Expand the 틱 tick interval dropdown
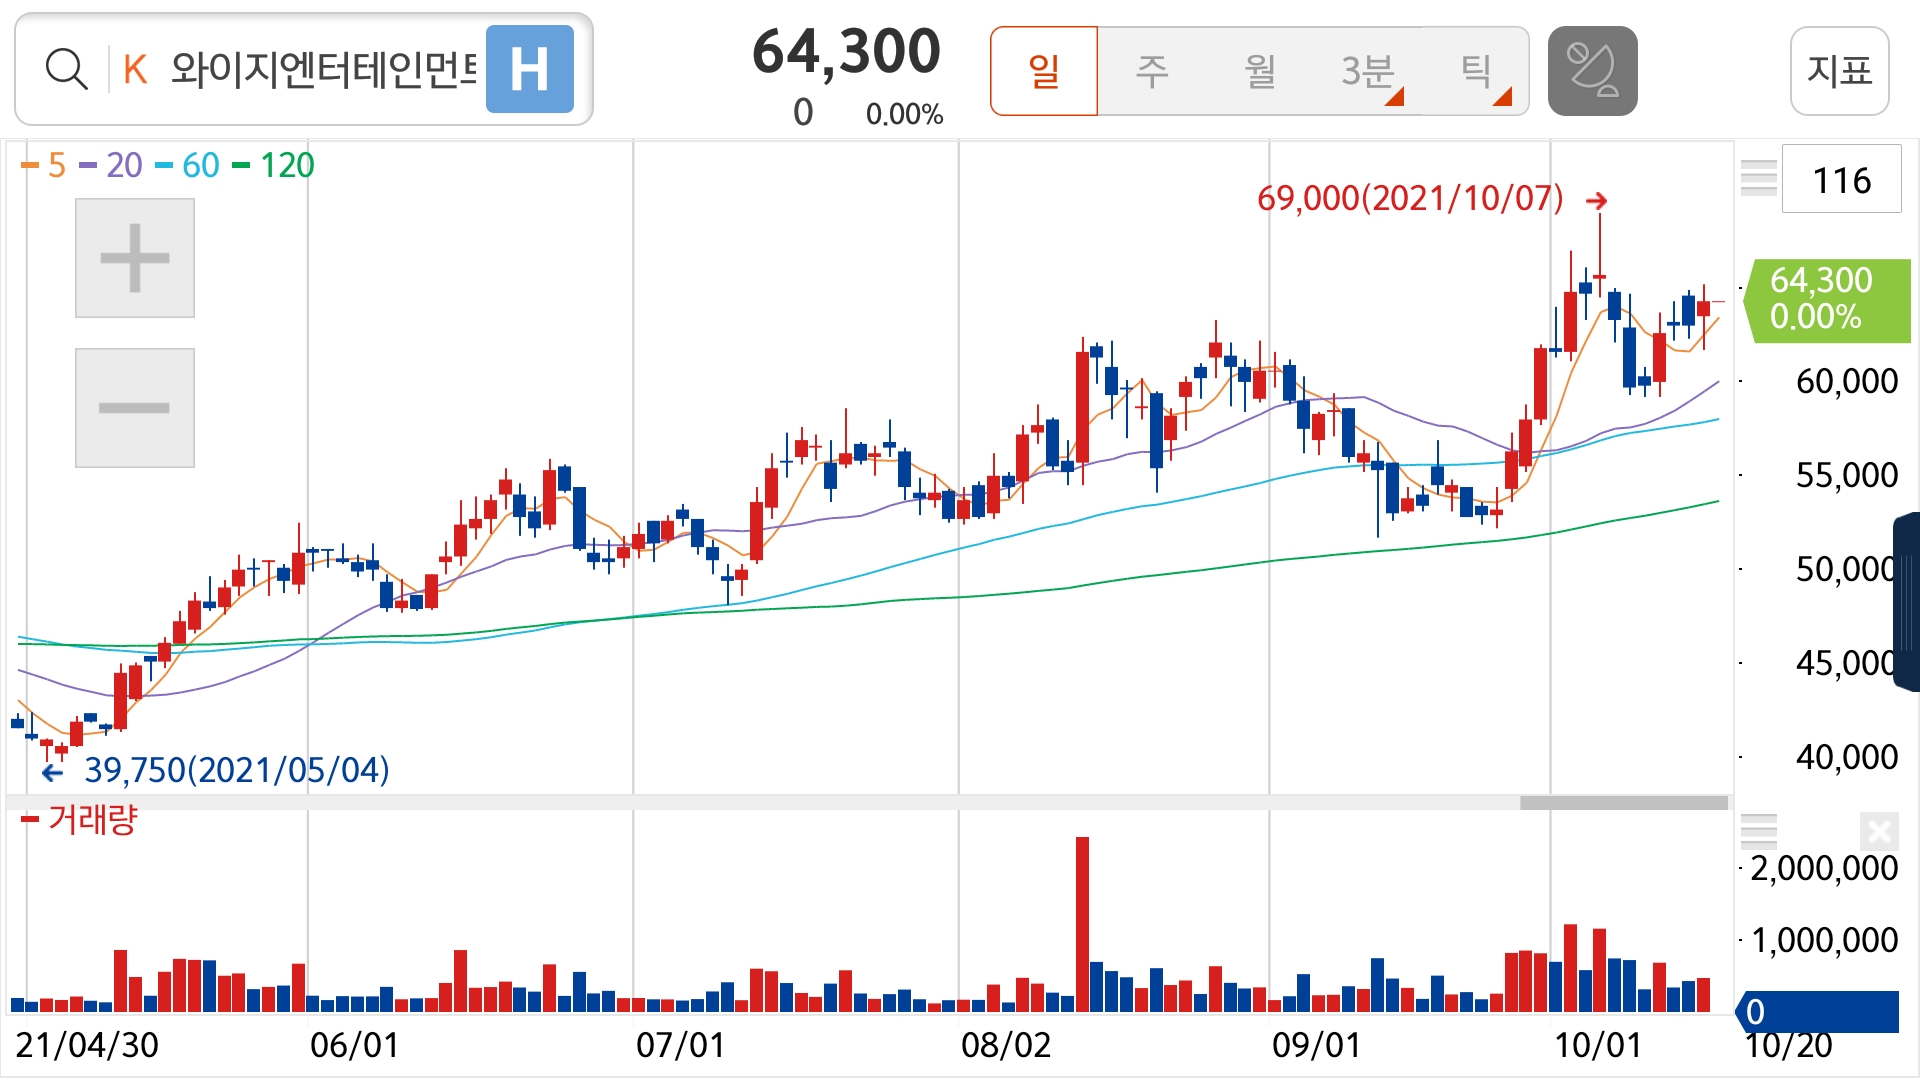The width and height of the screenshot is (1920, 1080). pos(1478,71)
